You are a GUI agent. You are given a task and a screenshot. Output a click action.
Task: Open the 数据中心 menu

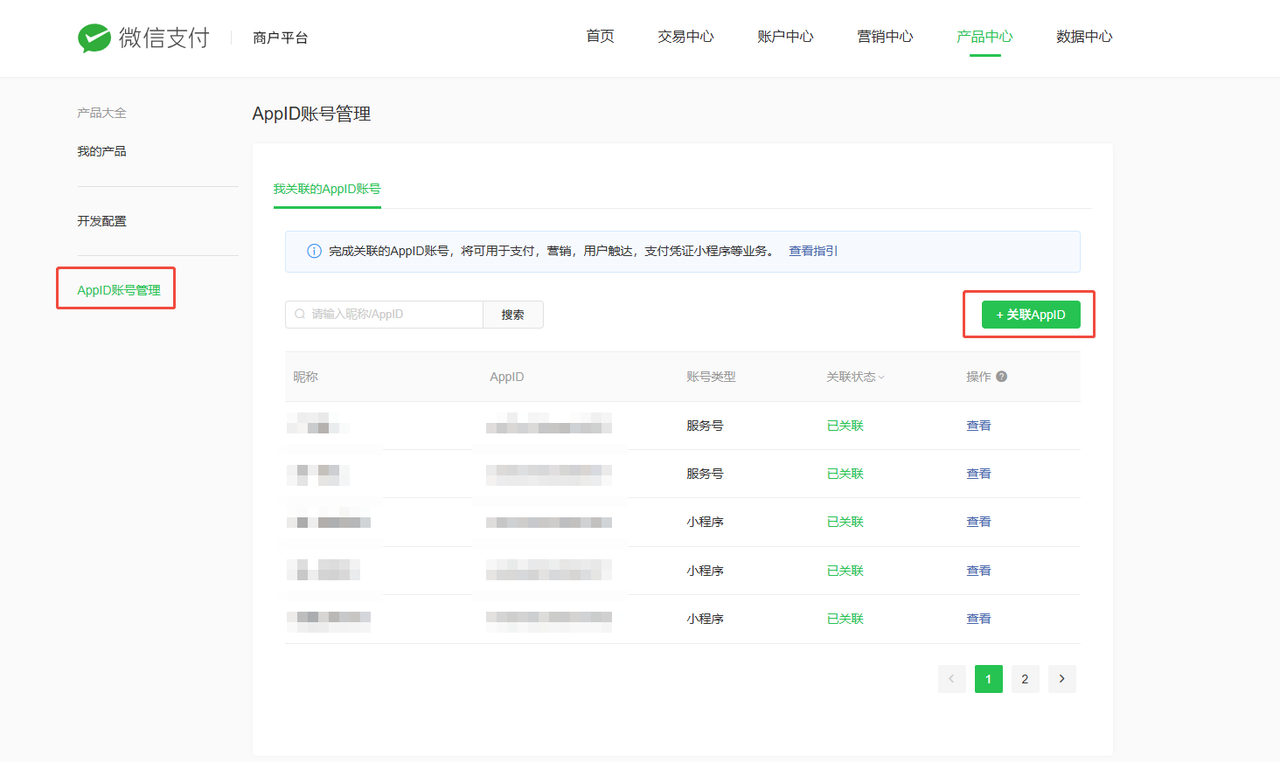pyautogui.click(x=1084, y=37)
